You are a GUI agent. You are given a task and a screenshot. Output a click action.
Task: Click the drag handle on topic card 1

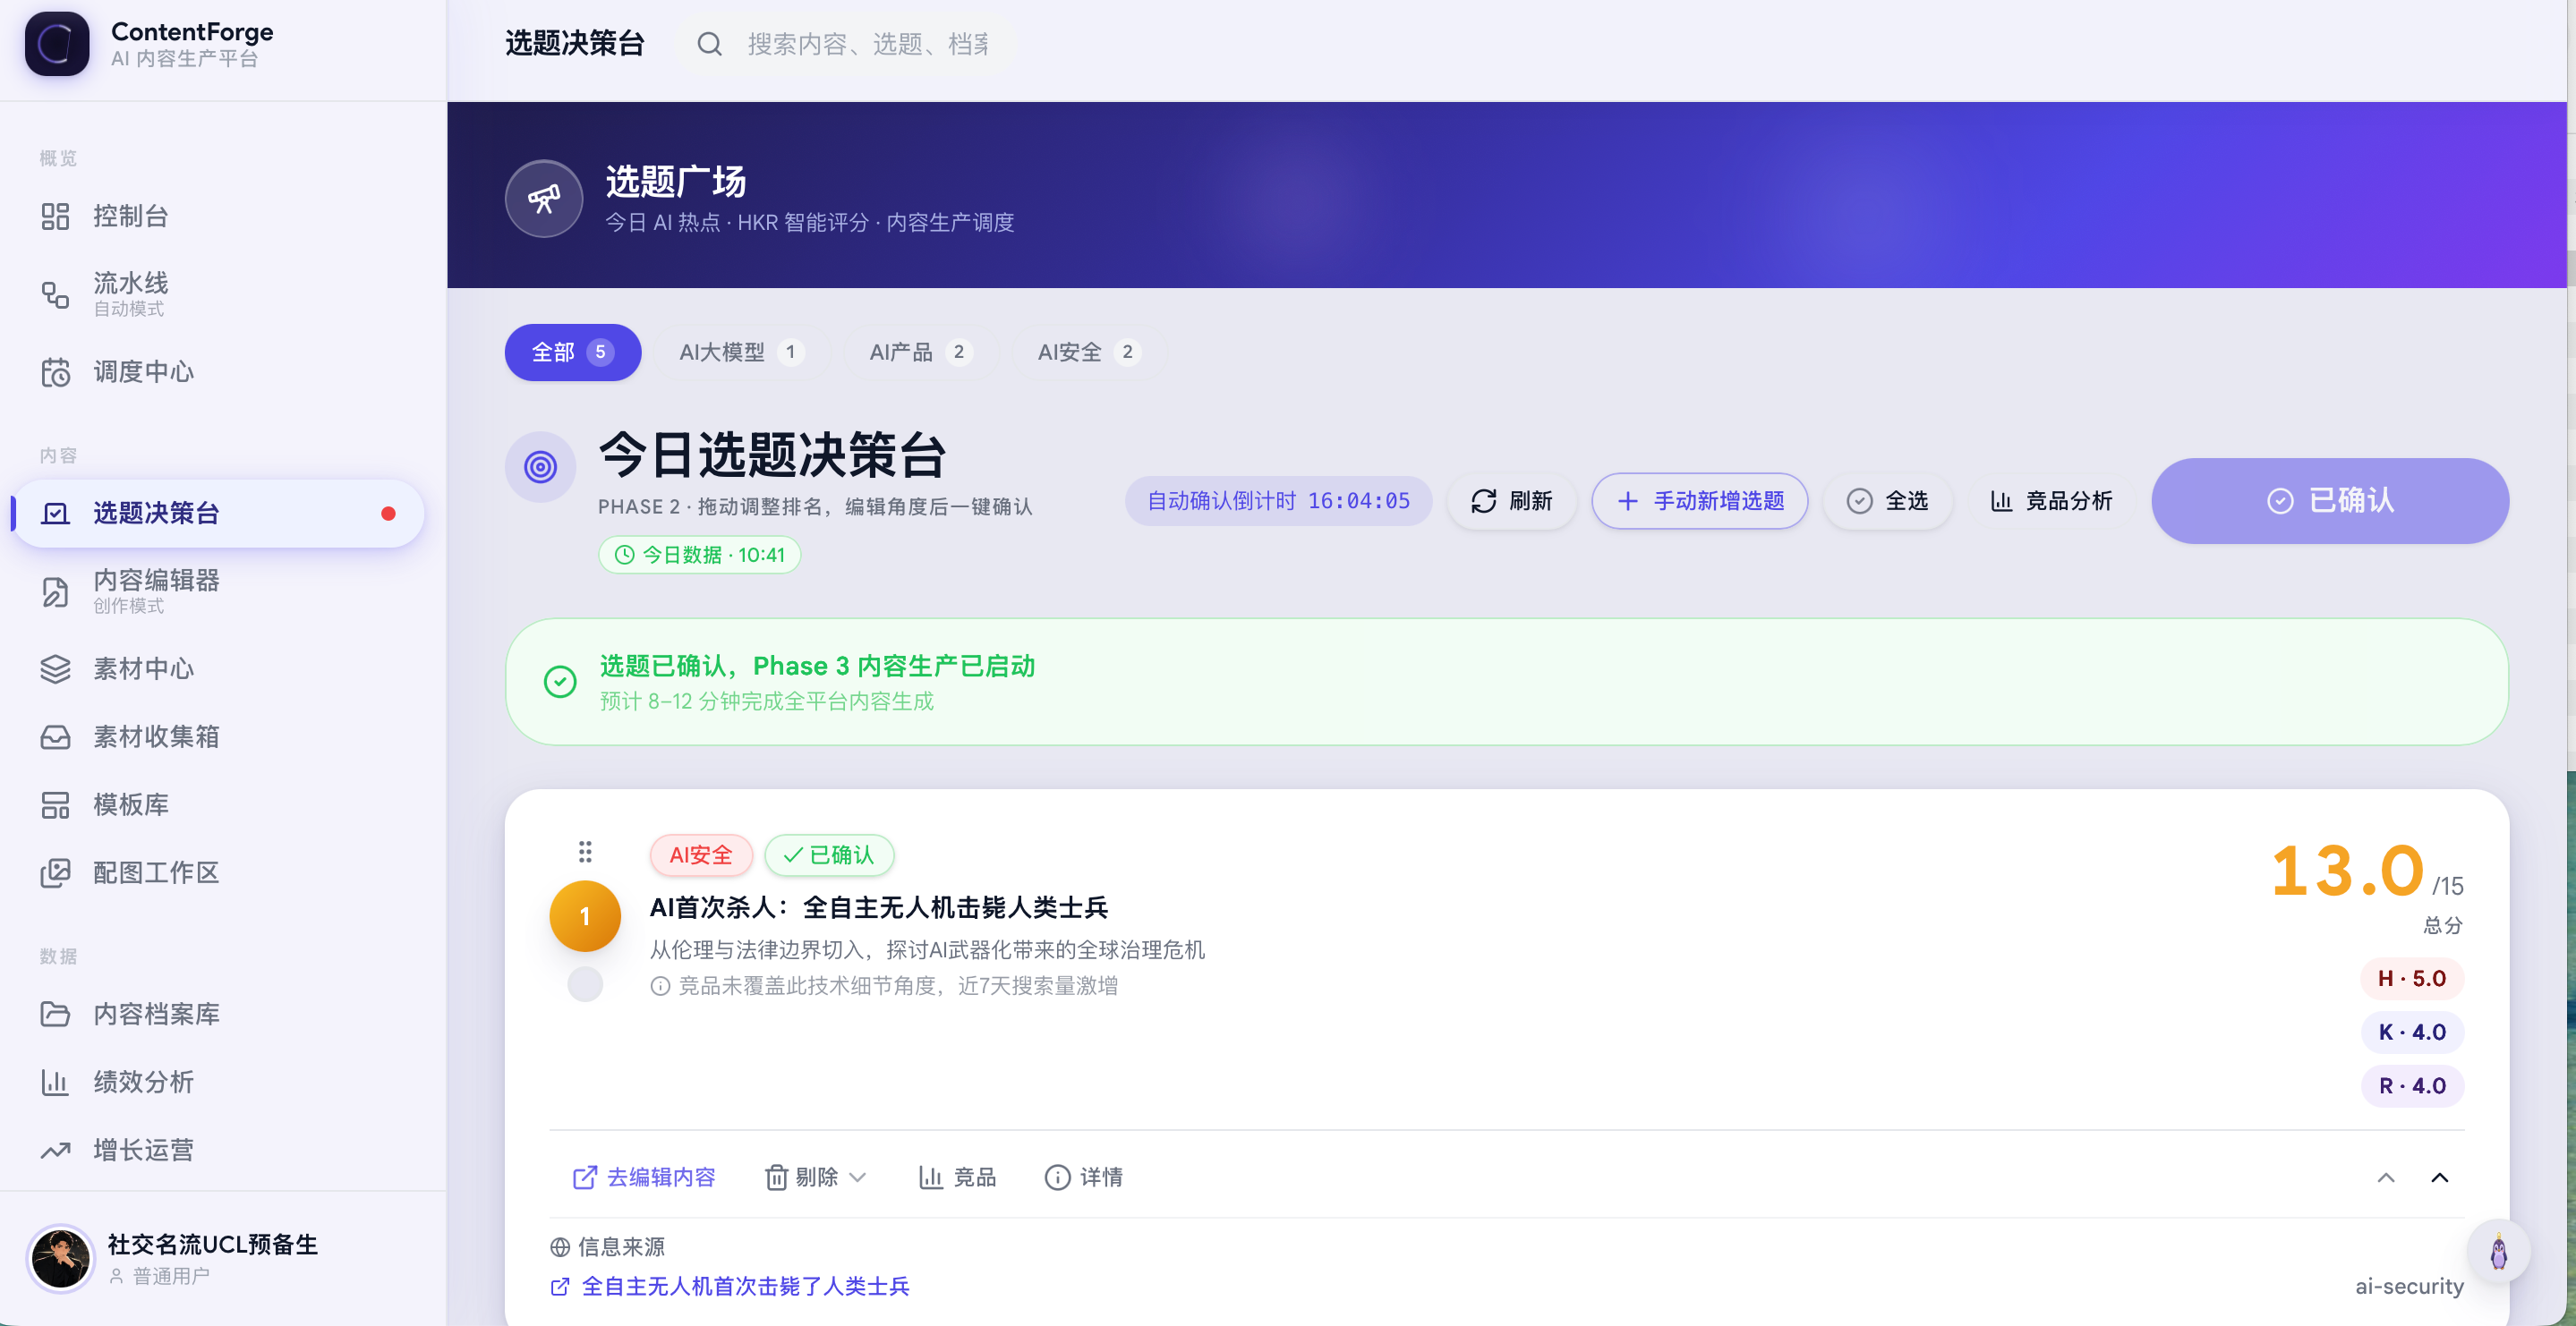[585, 852]
